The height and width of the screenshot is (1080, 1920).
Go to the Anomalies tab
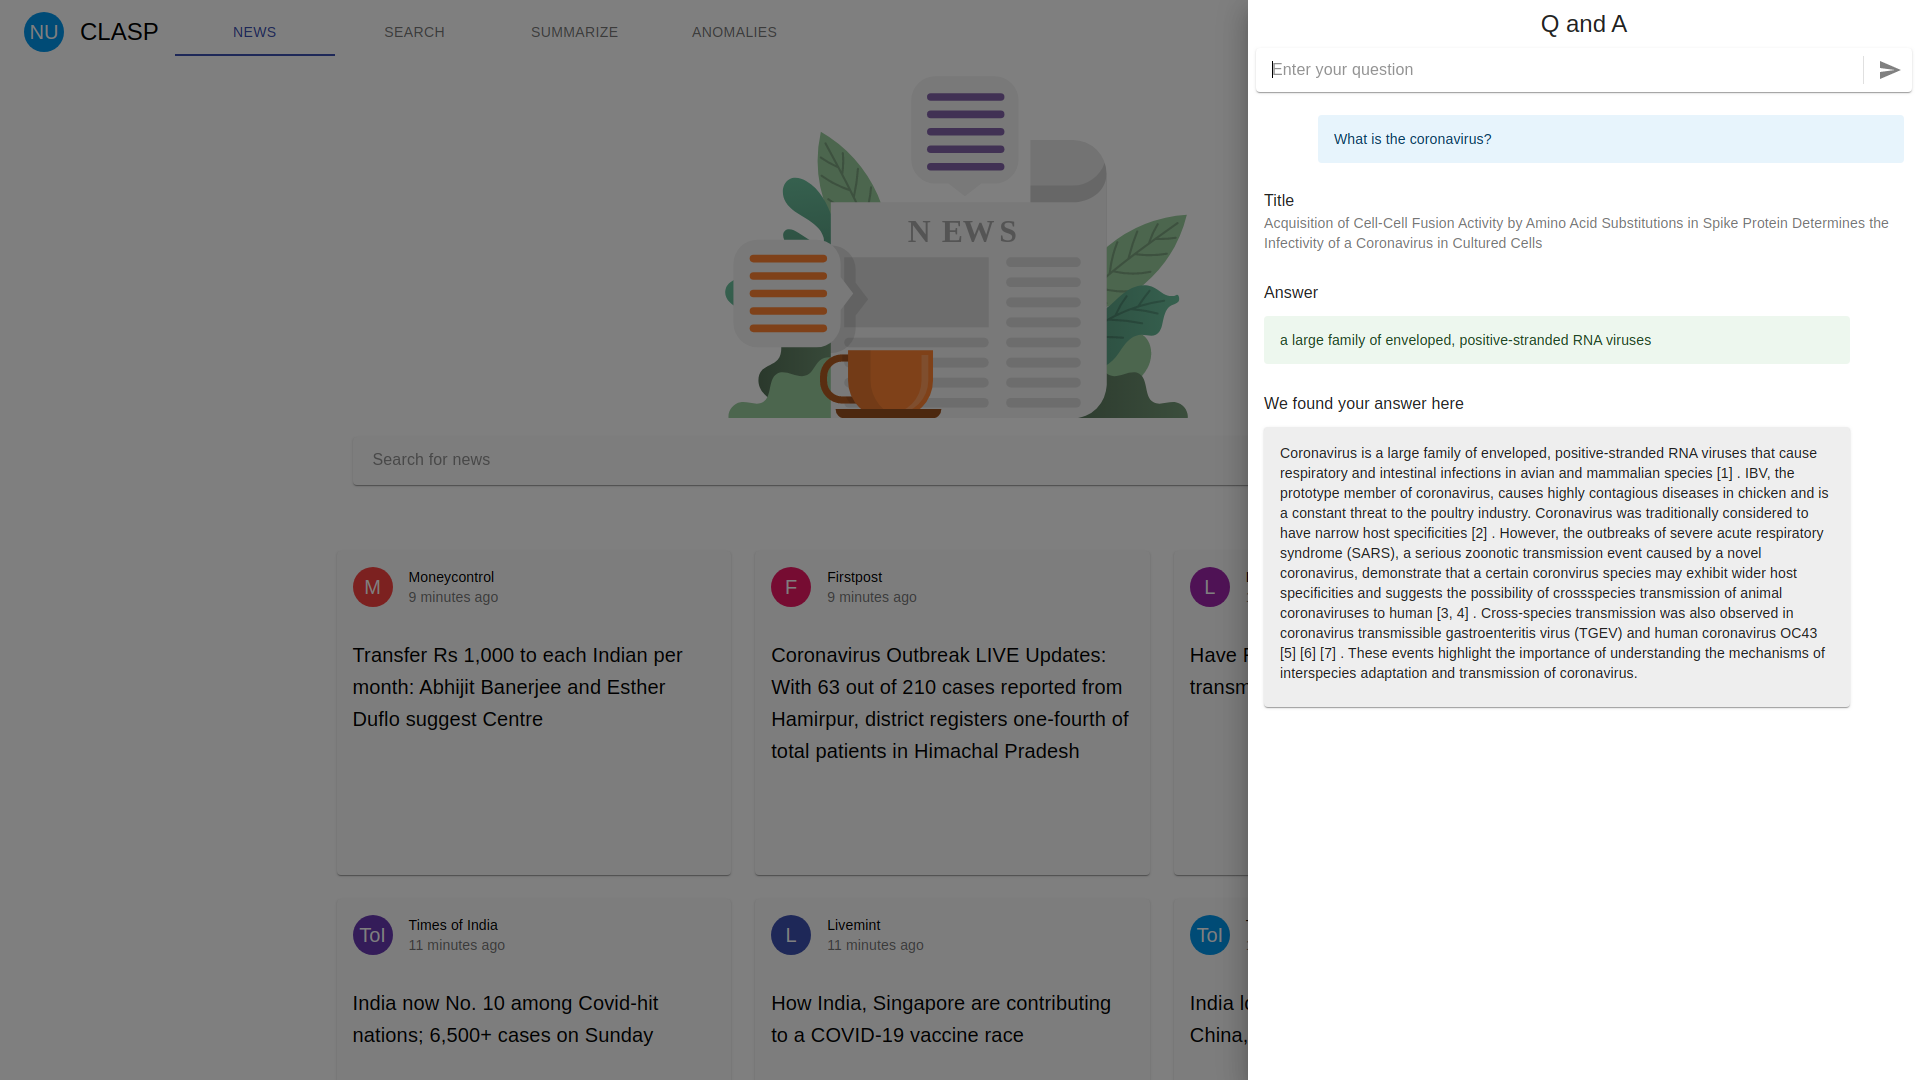coord(734,32)
